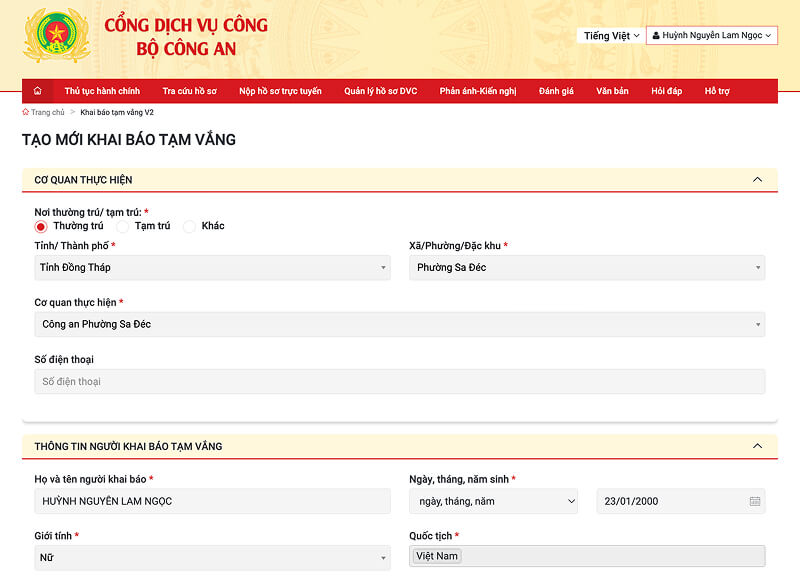Image resolution: width=800 pixels, height=585 pixels.
Task: Click the small home icon in breadcrumb
Action: point(25,113)
